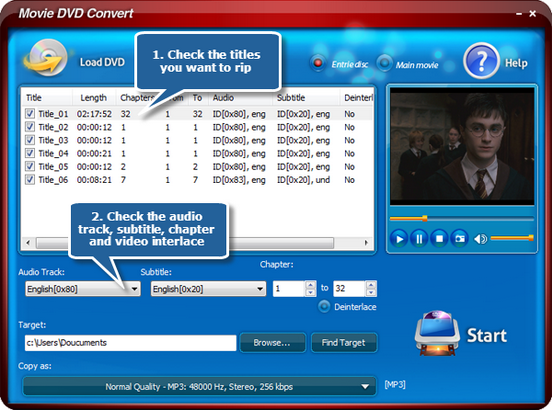Increase the chapter start value
Viewport: 552px width, 410px height.
pyautogui.click(x=310, y=284)
